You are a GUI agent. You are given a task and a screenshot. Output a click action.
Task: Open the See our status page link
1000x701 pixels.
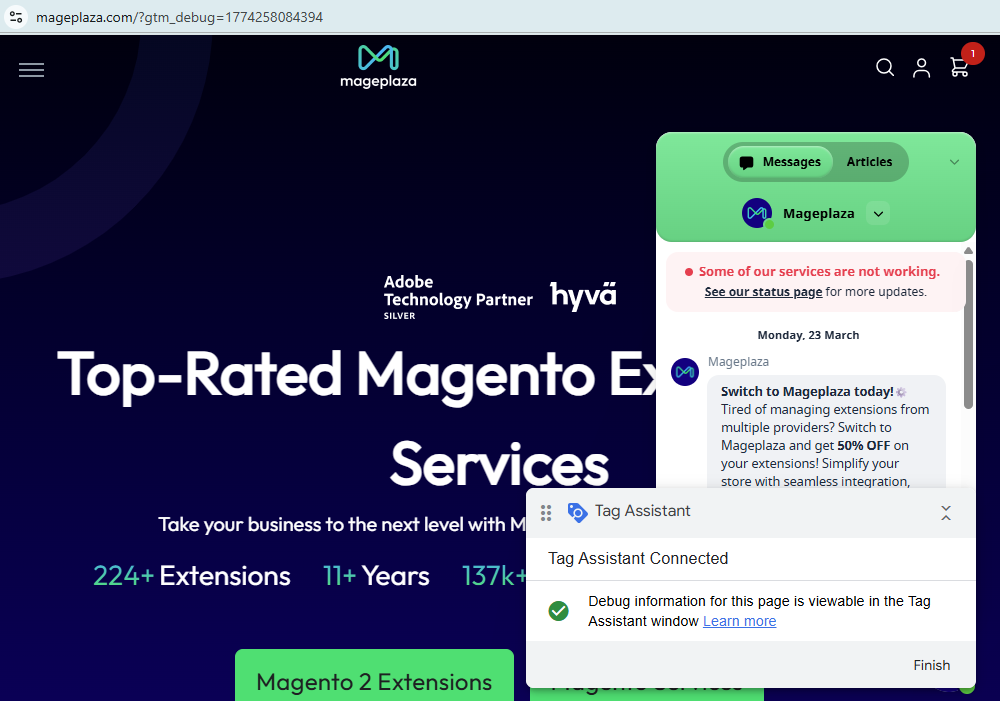pos(763,292)
